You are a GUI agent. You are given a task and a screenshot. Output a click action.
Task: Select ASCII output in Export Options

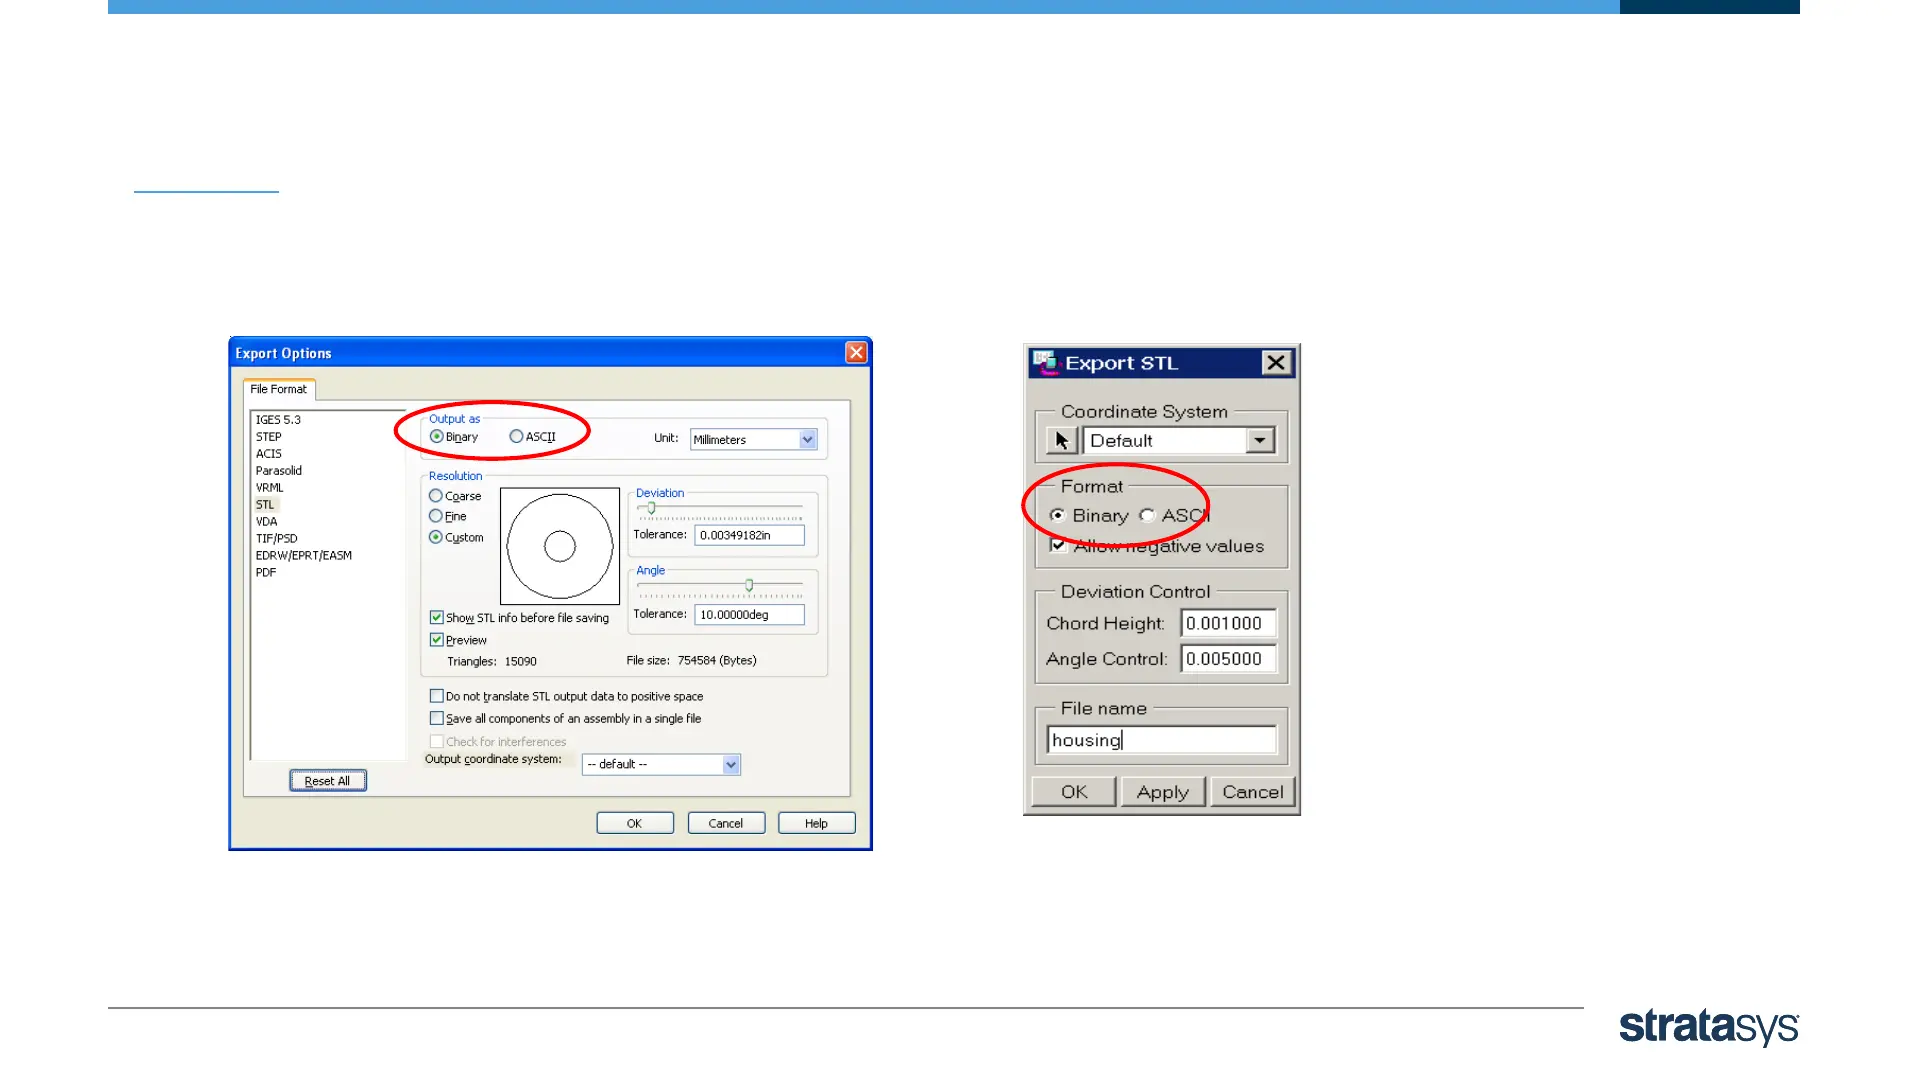516,437
